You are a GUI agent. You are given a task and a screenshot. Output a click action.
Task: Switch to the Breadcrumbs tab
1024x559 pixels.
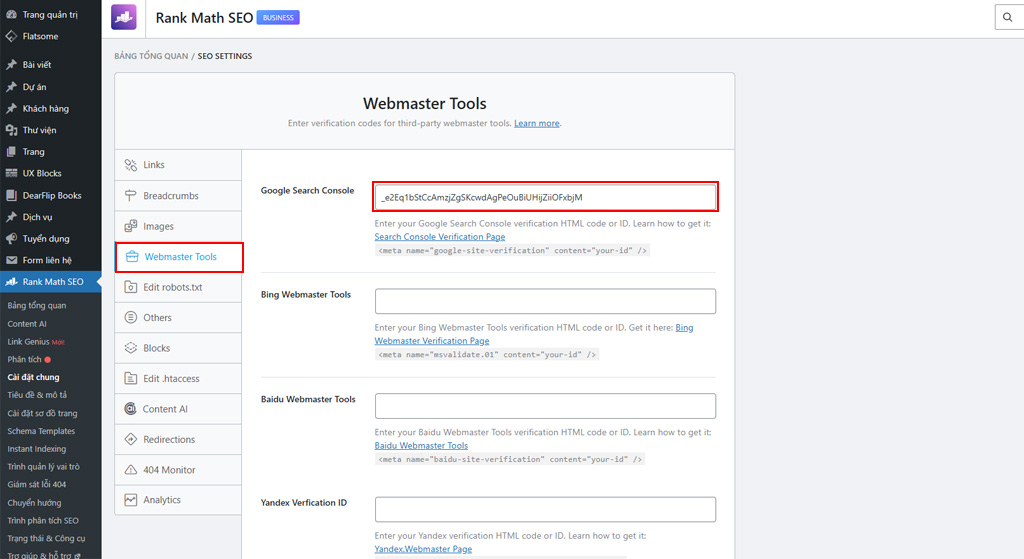click(178, 196)
